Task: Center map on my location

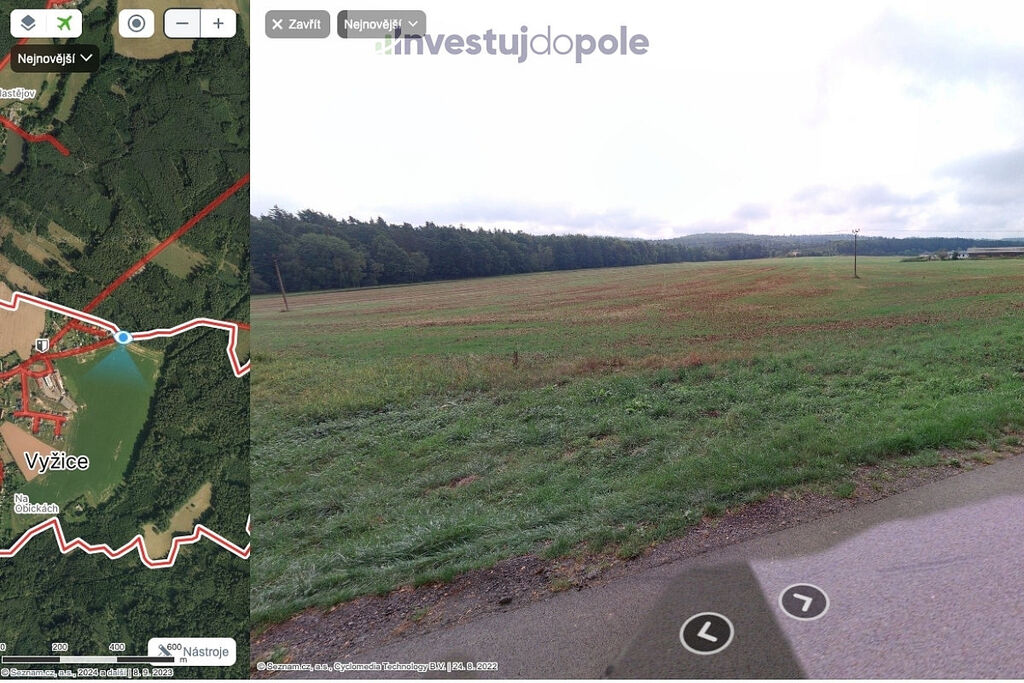Action: click(x=136, y=24)
